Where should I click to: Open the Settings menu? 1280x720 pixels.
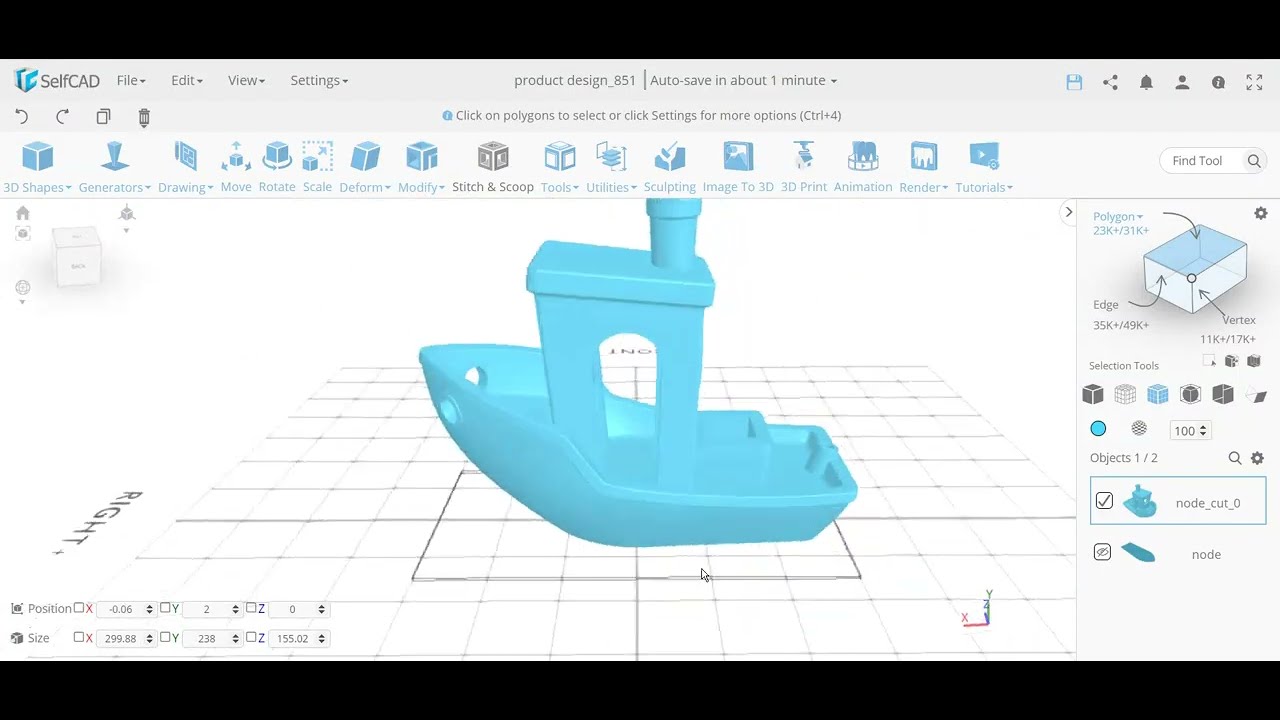[x=318, y=80]
